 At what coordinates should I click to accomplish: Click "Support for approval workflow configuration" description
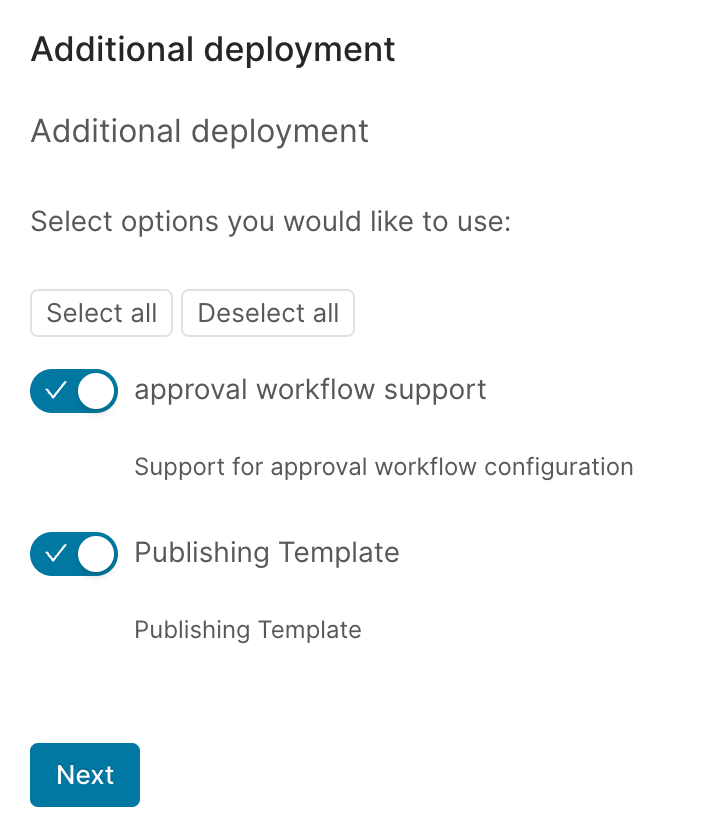(383, 467)
